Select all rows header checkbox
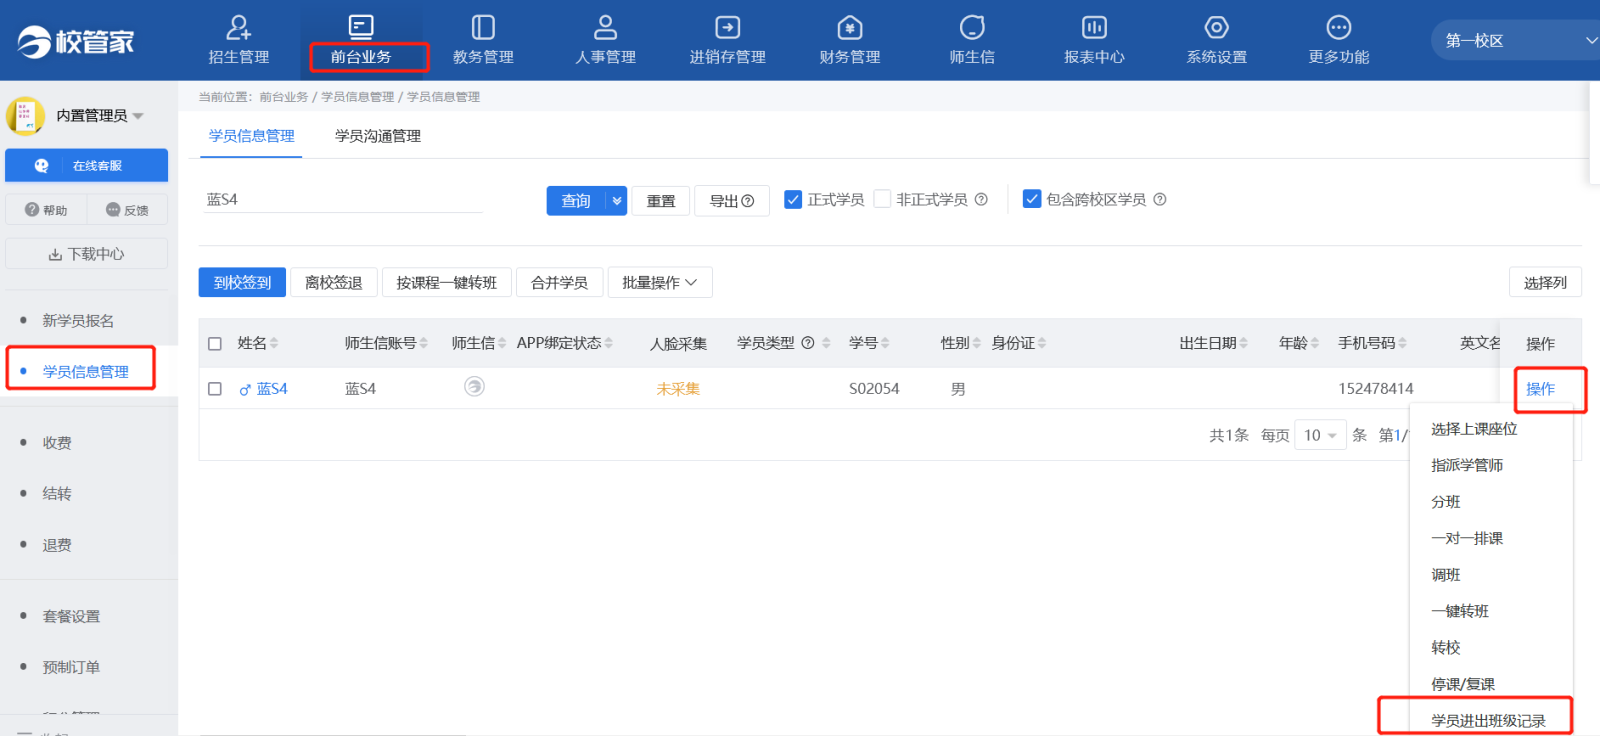The height and width of the screenshot is (736, 1600). (x=215, y=344)
